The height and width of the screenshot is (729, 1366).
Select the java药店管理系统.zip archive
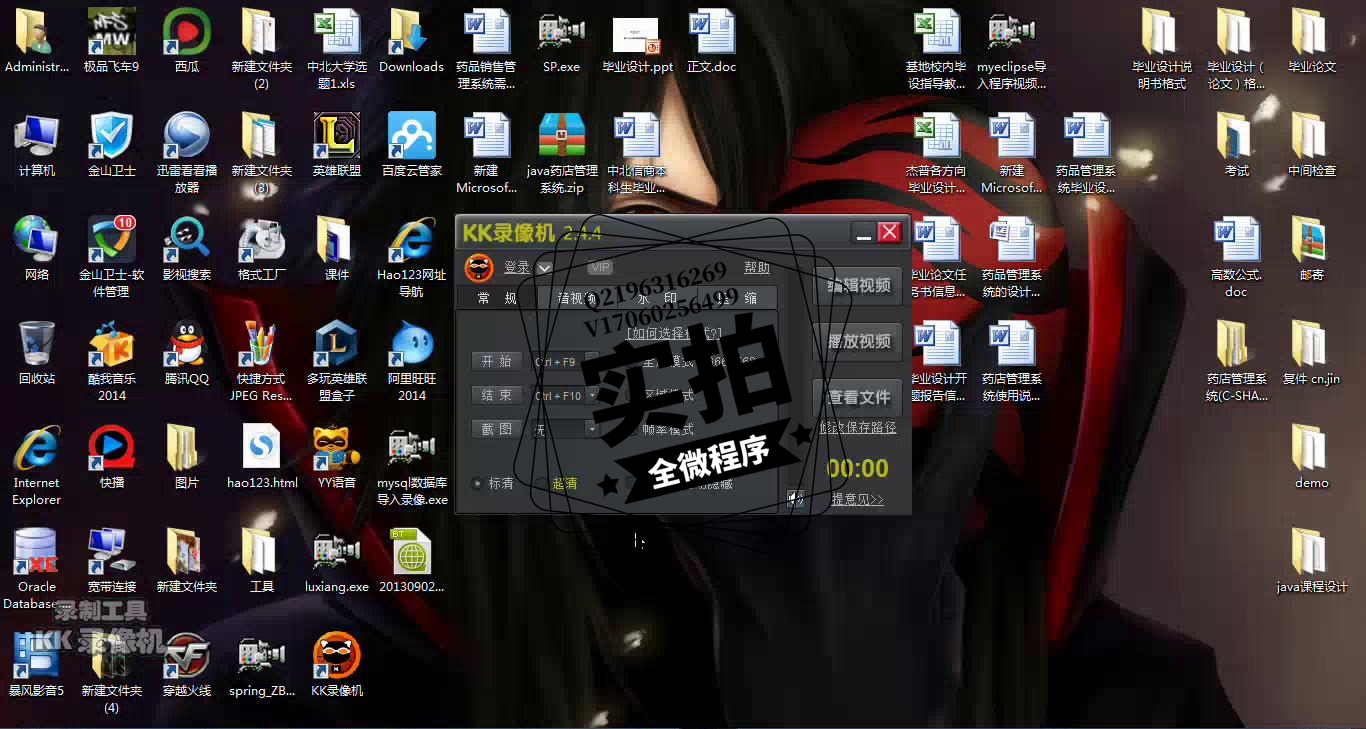(x=562, y=153)
